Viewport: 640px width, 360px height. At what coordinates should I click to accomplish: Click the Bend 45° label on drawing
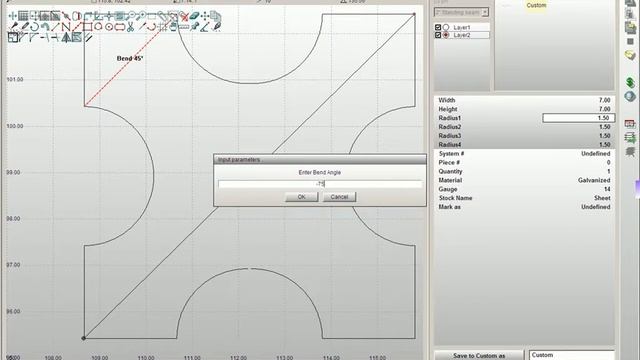[130, 58]
